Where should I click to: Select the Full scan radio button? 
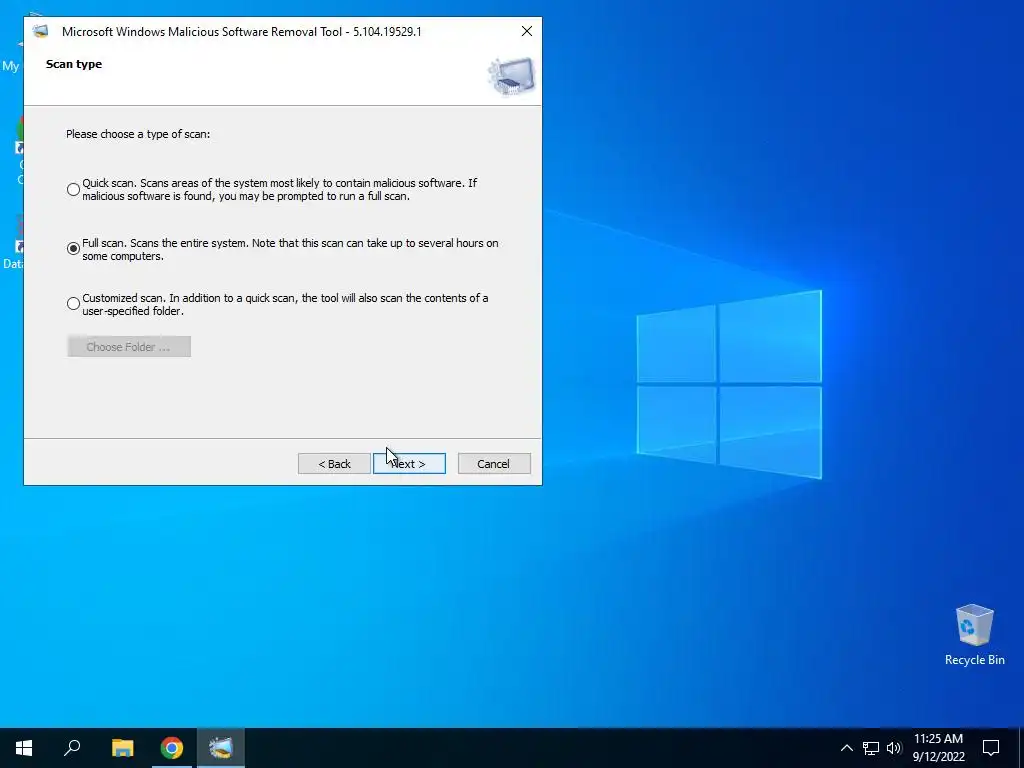73,249
